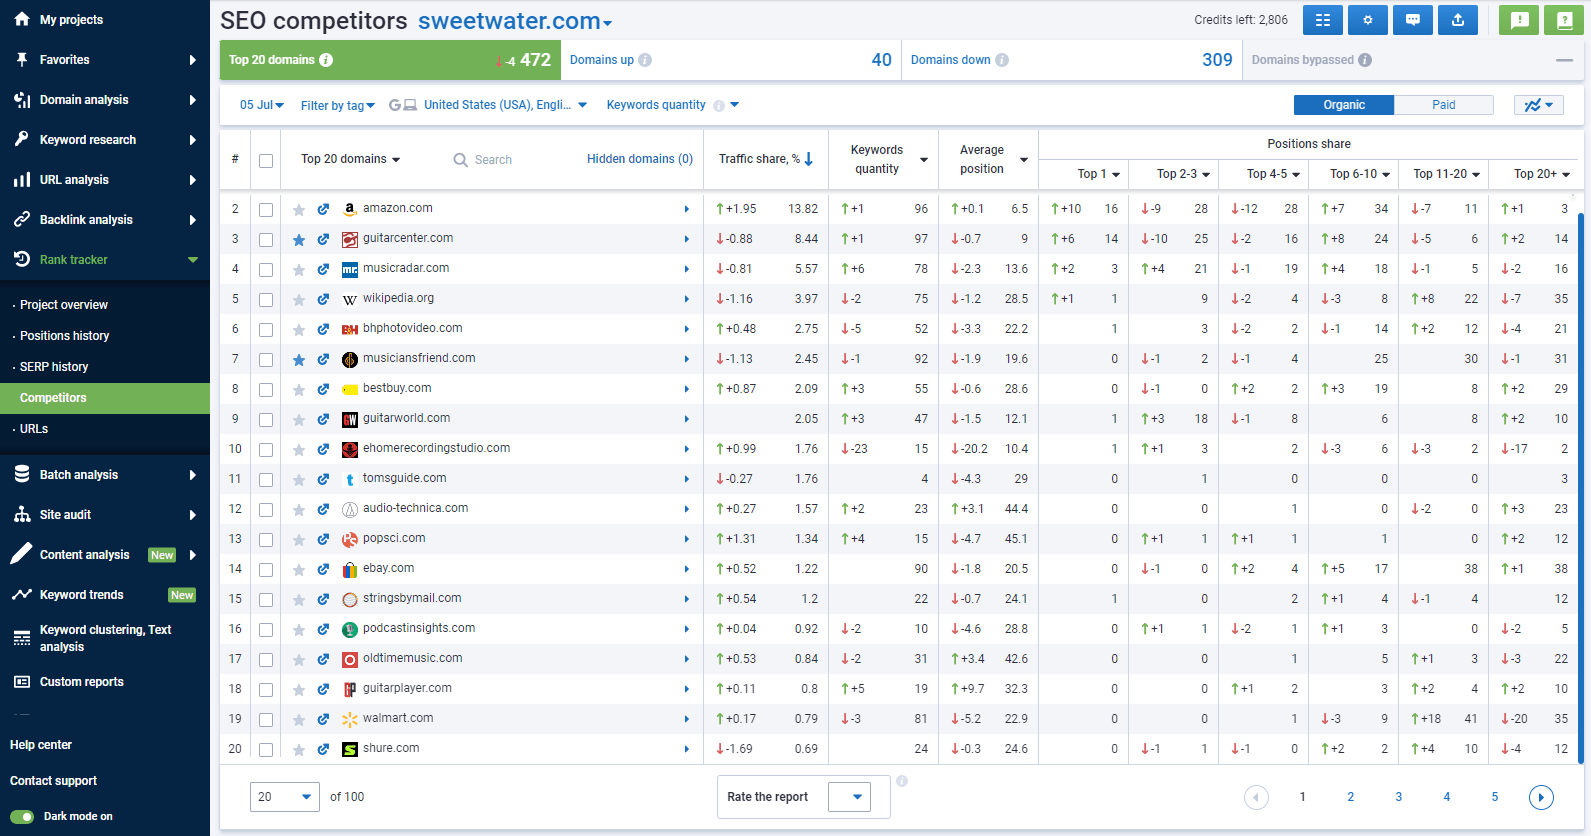Open the Top 1 positions column dropdown

(x=1098, y=174)
